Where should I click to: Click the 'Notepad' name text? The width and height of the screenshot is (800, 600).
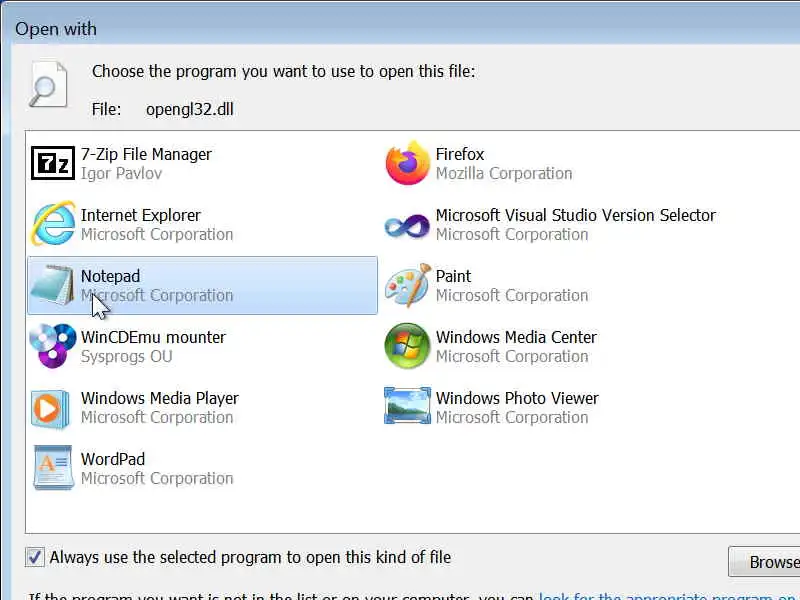(x=110, y=276)
